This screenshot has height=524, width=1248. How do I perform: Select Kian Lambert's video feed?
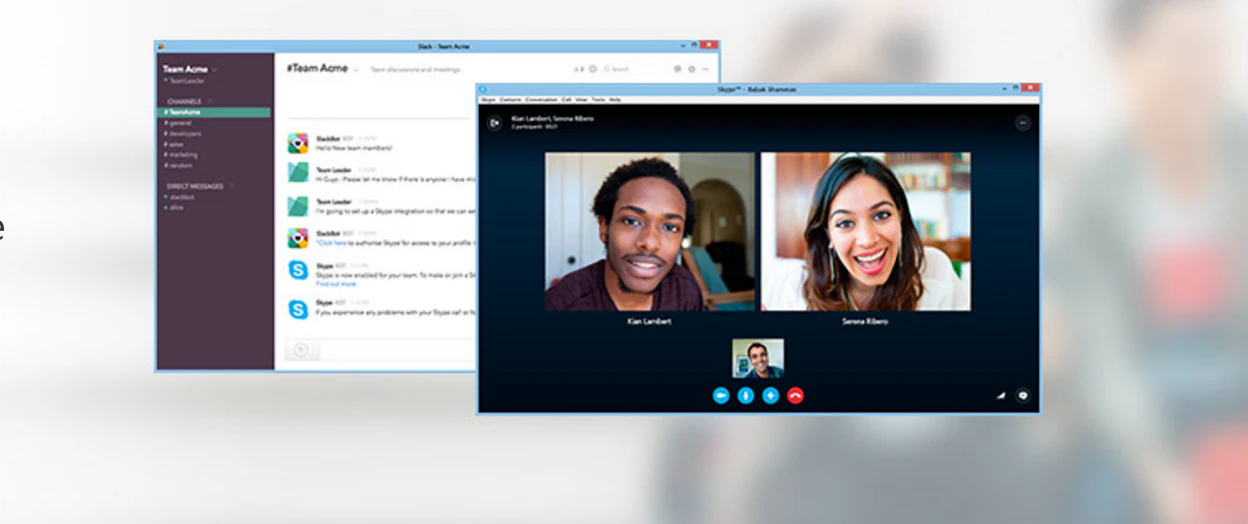coord(650,231)
